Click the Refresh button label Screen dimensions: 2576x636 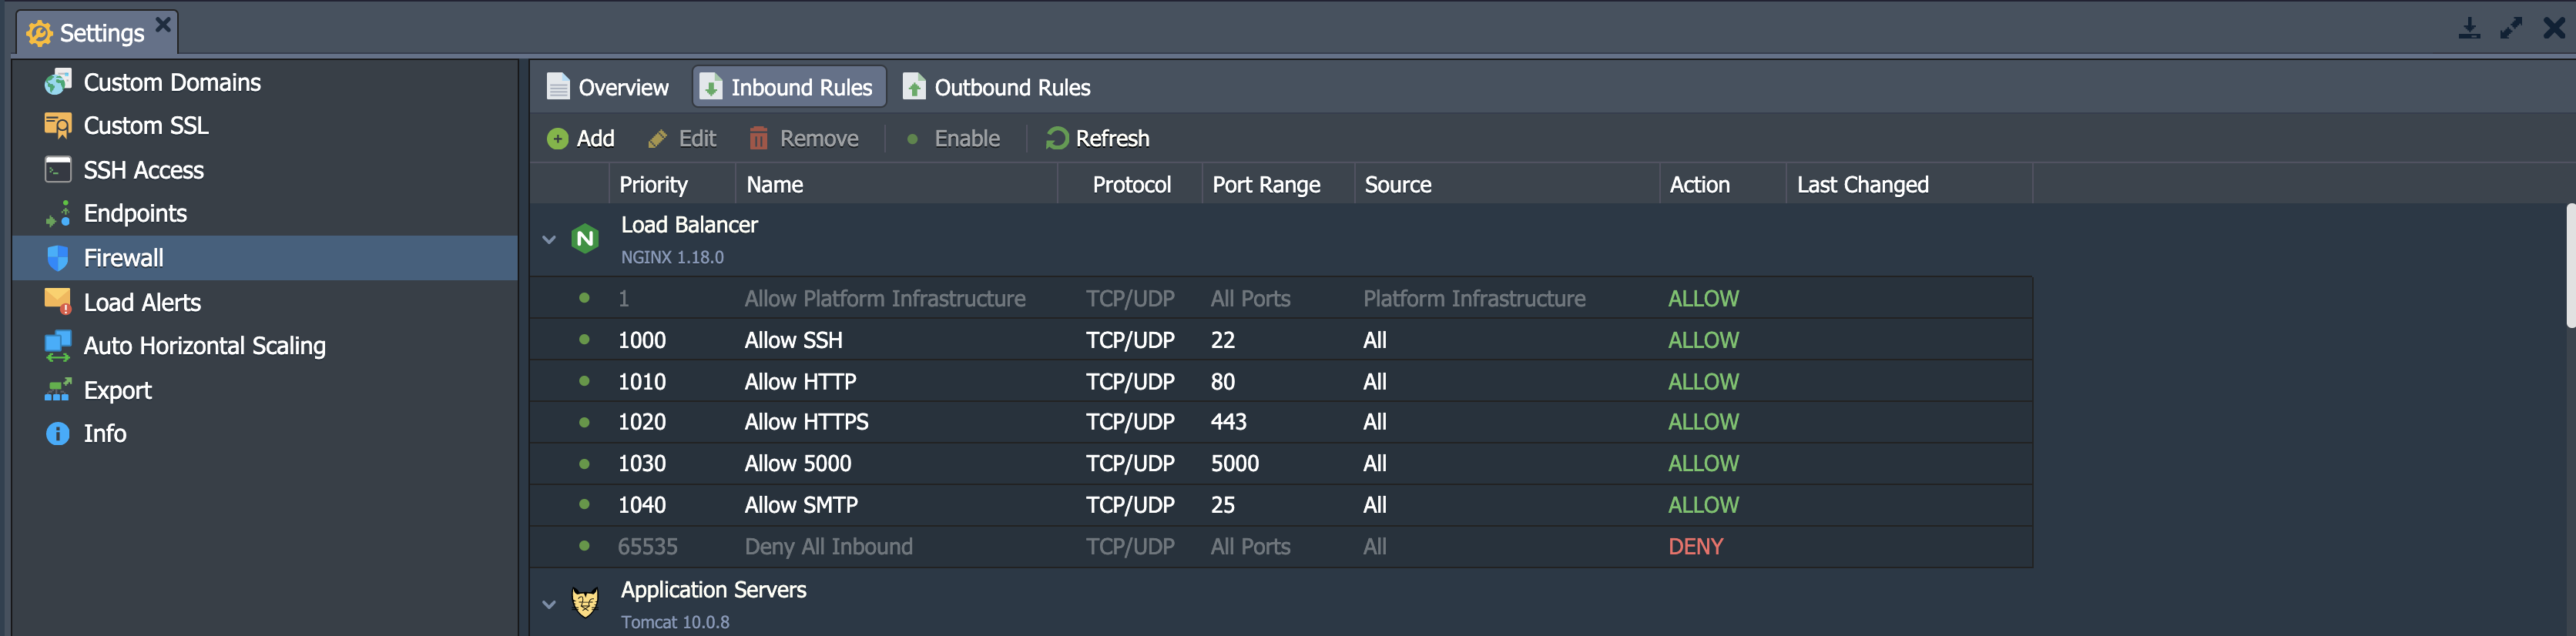point(1112,139)
